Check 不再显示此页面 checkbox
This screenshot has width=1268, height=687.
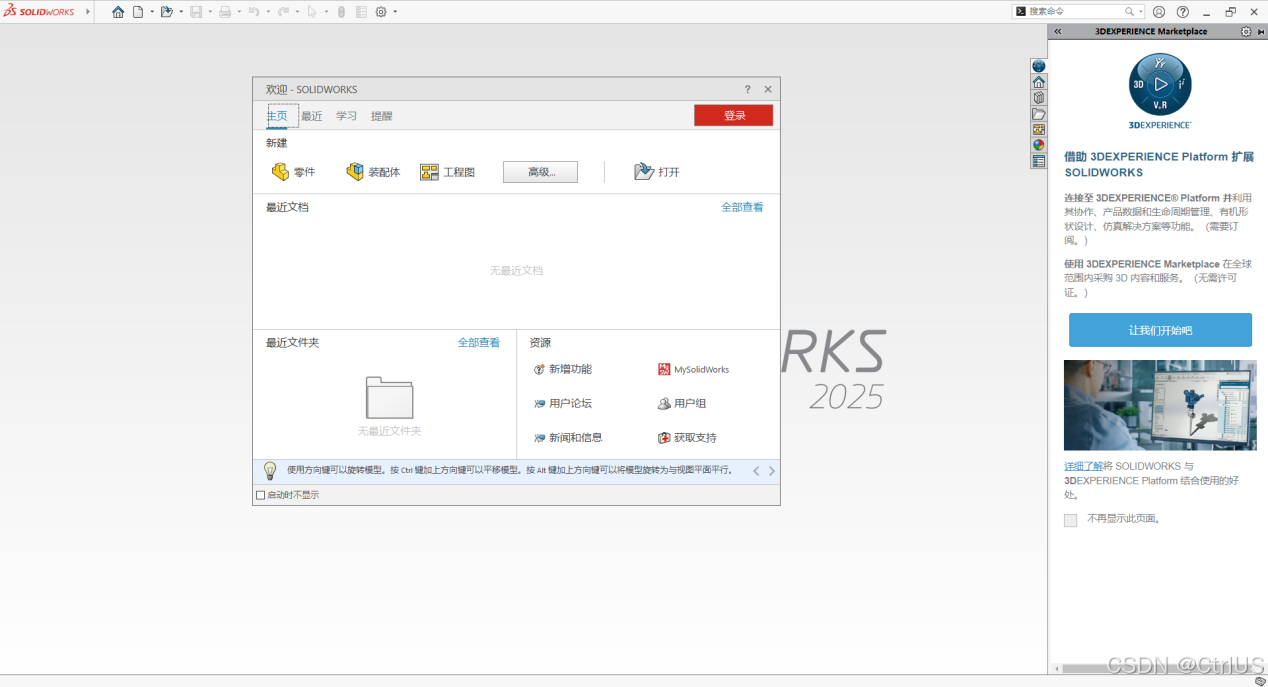click(x=1071, y=520)
